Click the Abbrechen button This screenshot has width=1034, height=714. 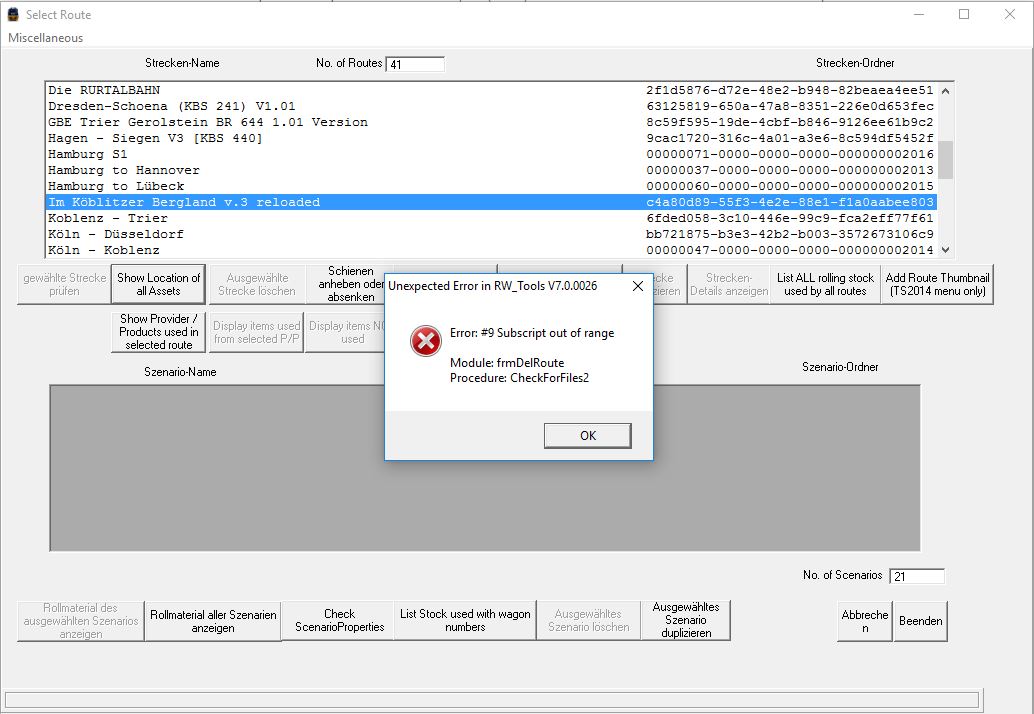865,620
